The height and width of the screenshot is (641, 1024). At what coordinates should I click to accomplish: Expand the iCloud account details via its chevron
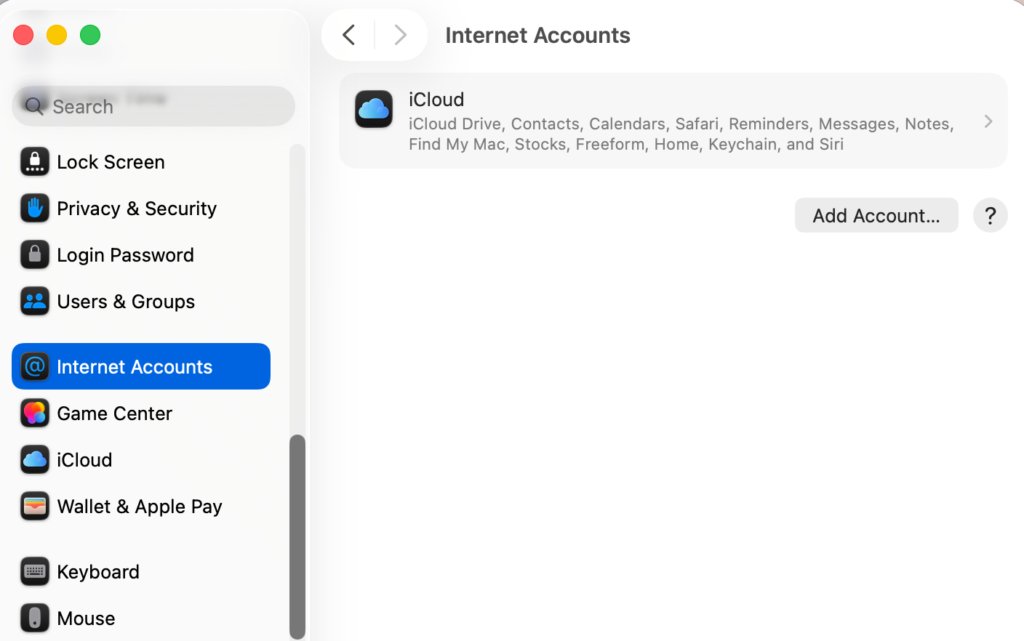[x=988, y=121]
